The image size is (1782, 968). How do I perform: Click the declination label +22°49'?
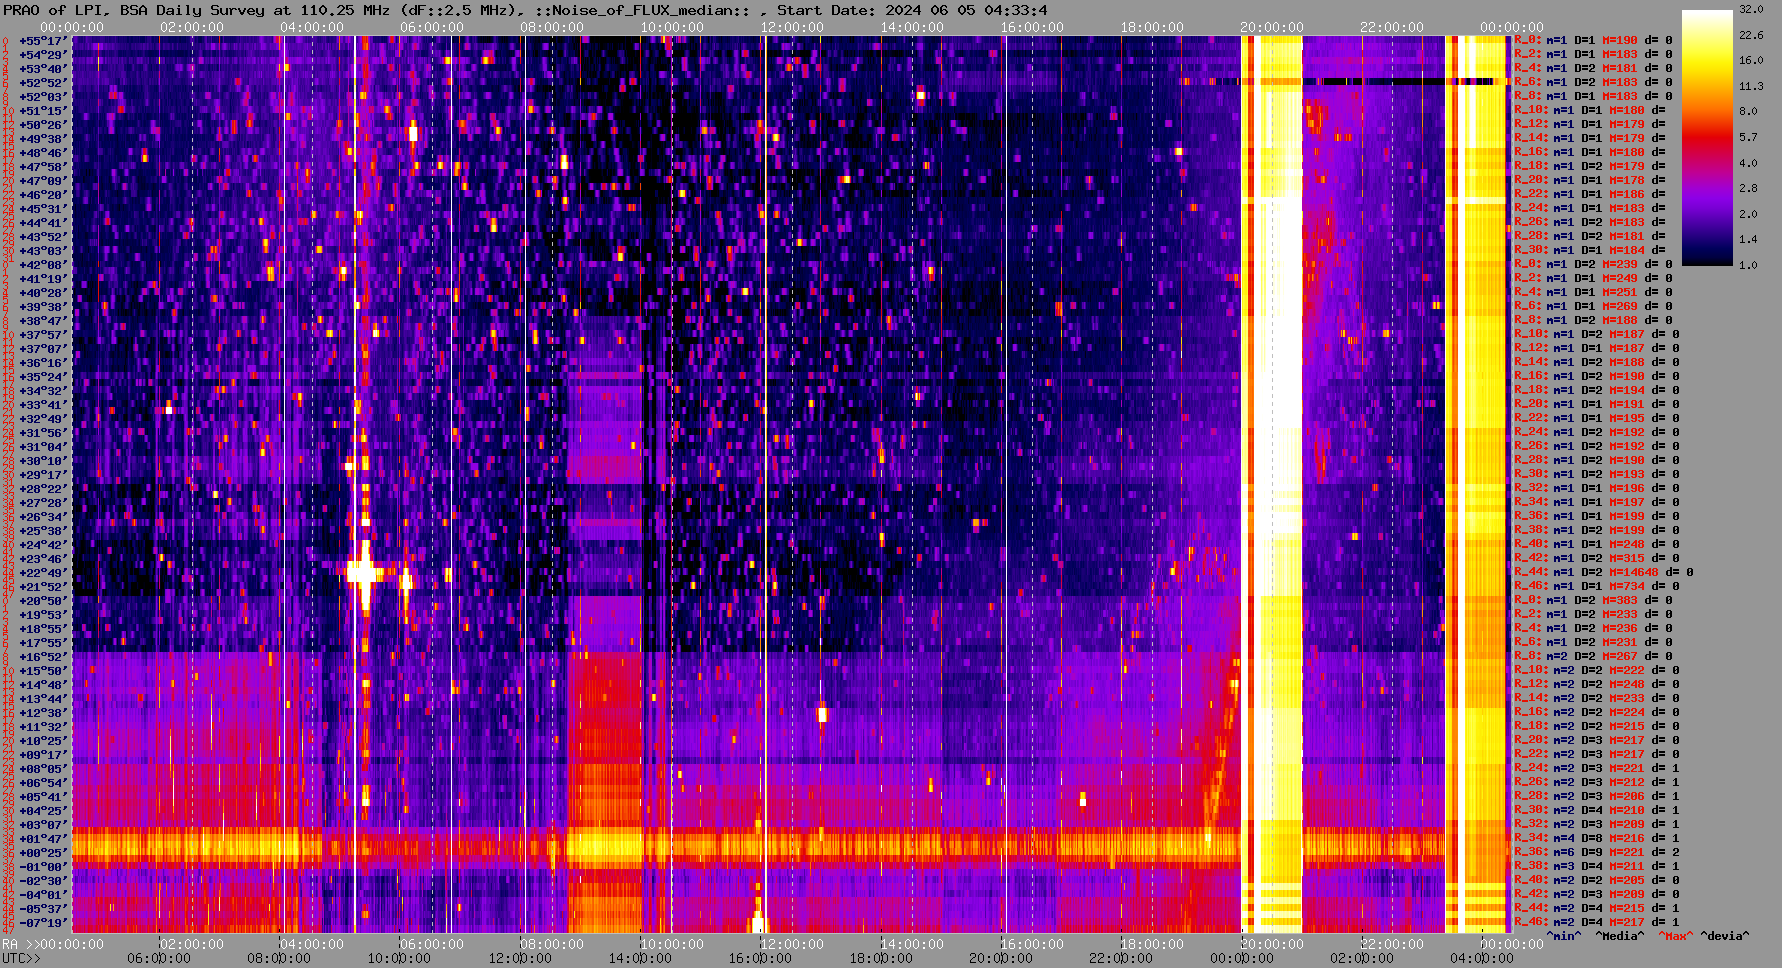pos(42,573)
